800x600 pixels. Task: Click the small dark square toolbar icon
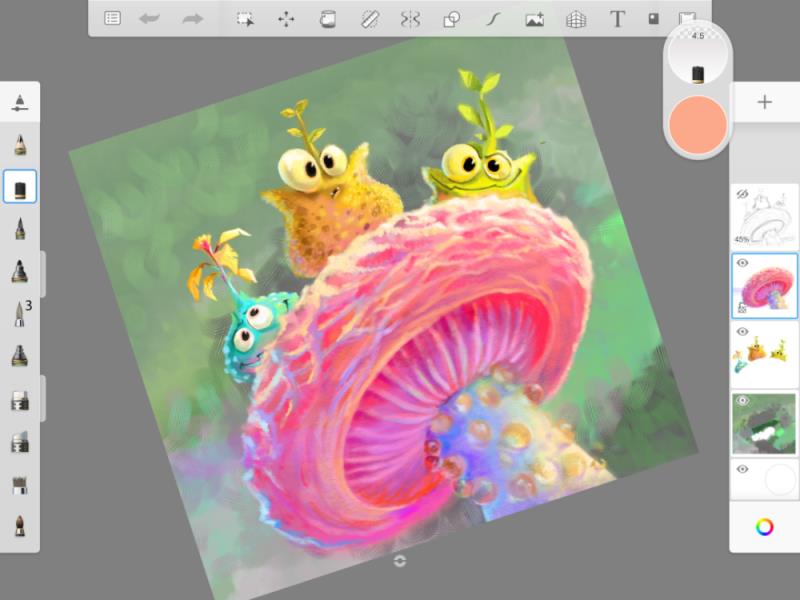(x=653, y=19)
